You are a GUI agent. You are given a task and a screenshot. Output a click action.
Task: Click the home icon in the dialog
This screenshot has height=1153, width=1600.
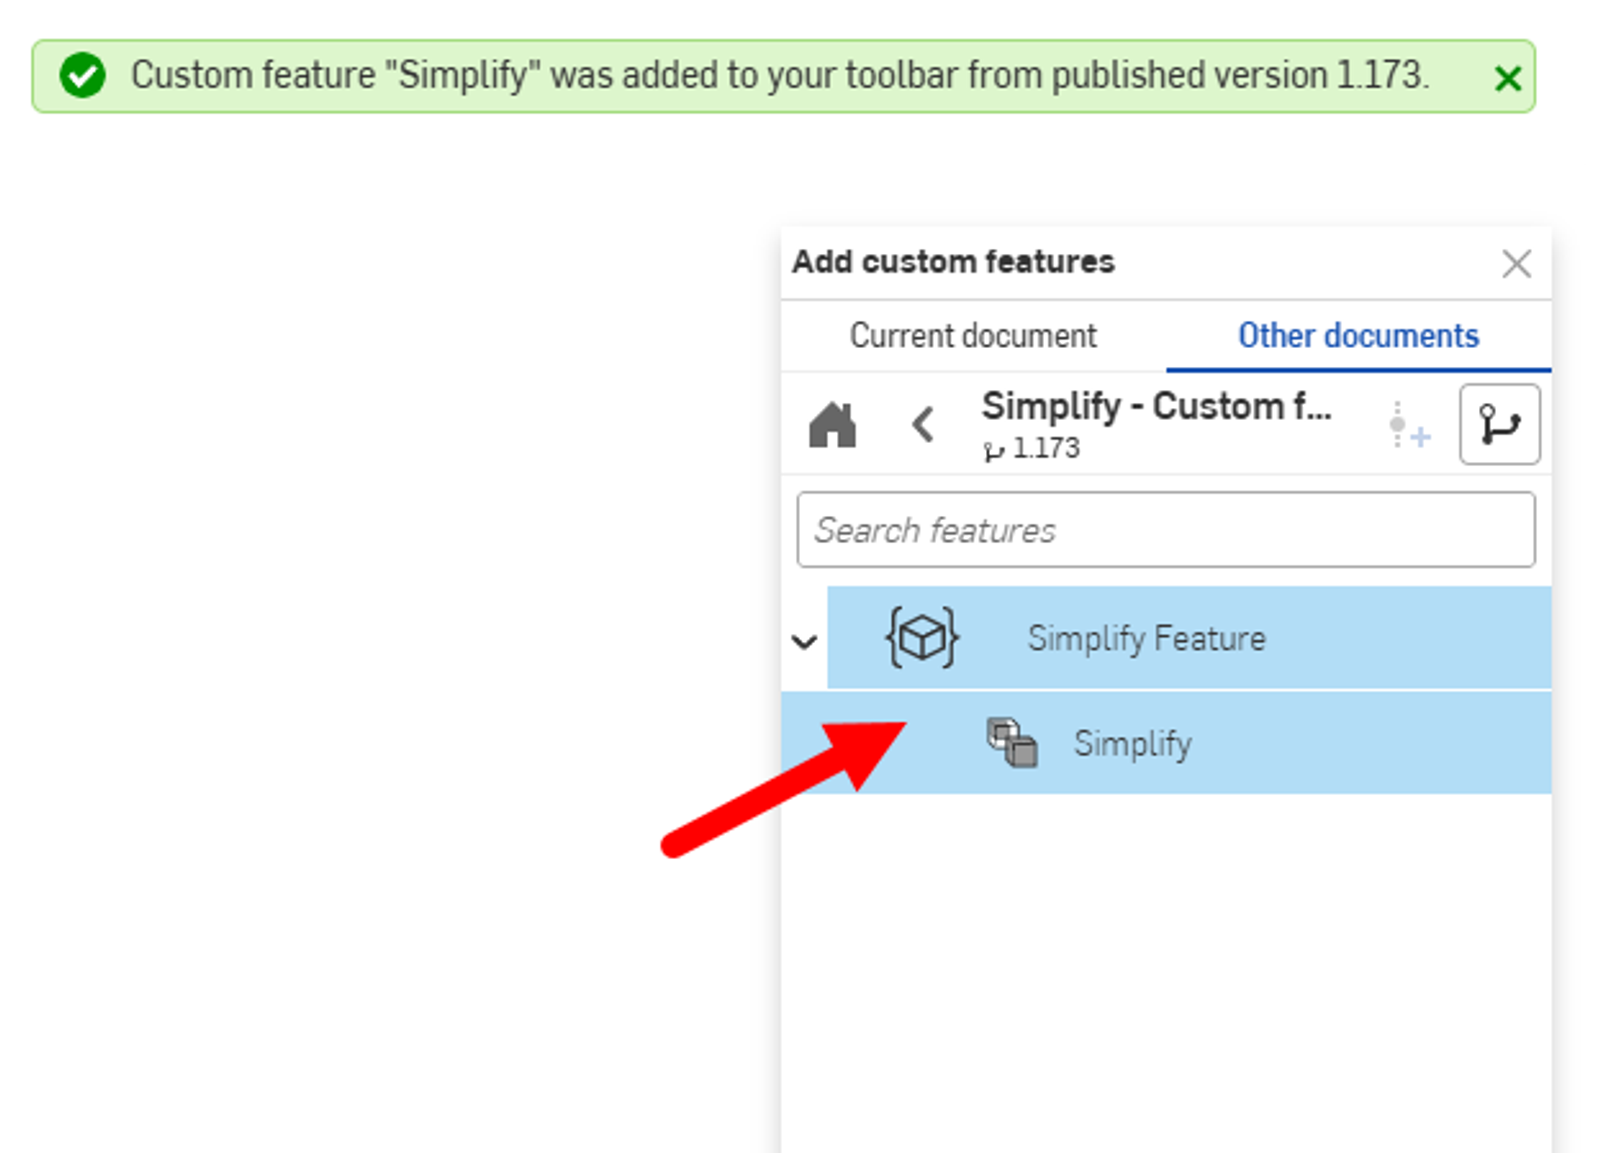point(832,424)
